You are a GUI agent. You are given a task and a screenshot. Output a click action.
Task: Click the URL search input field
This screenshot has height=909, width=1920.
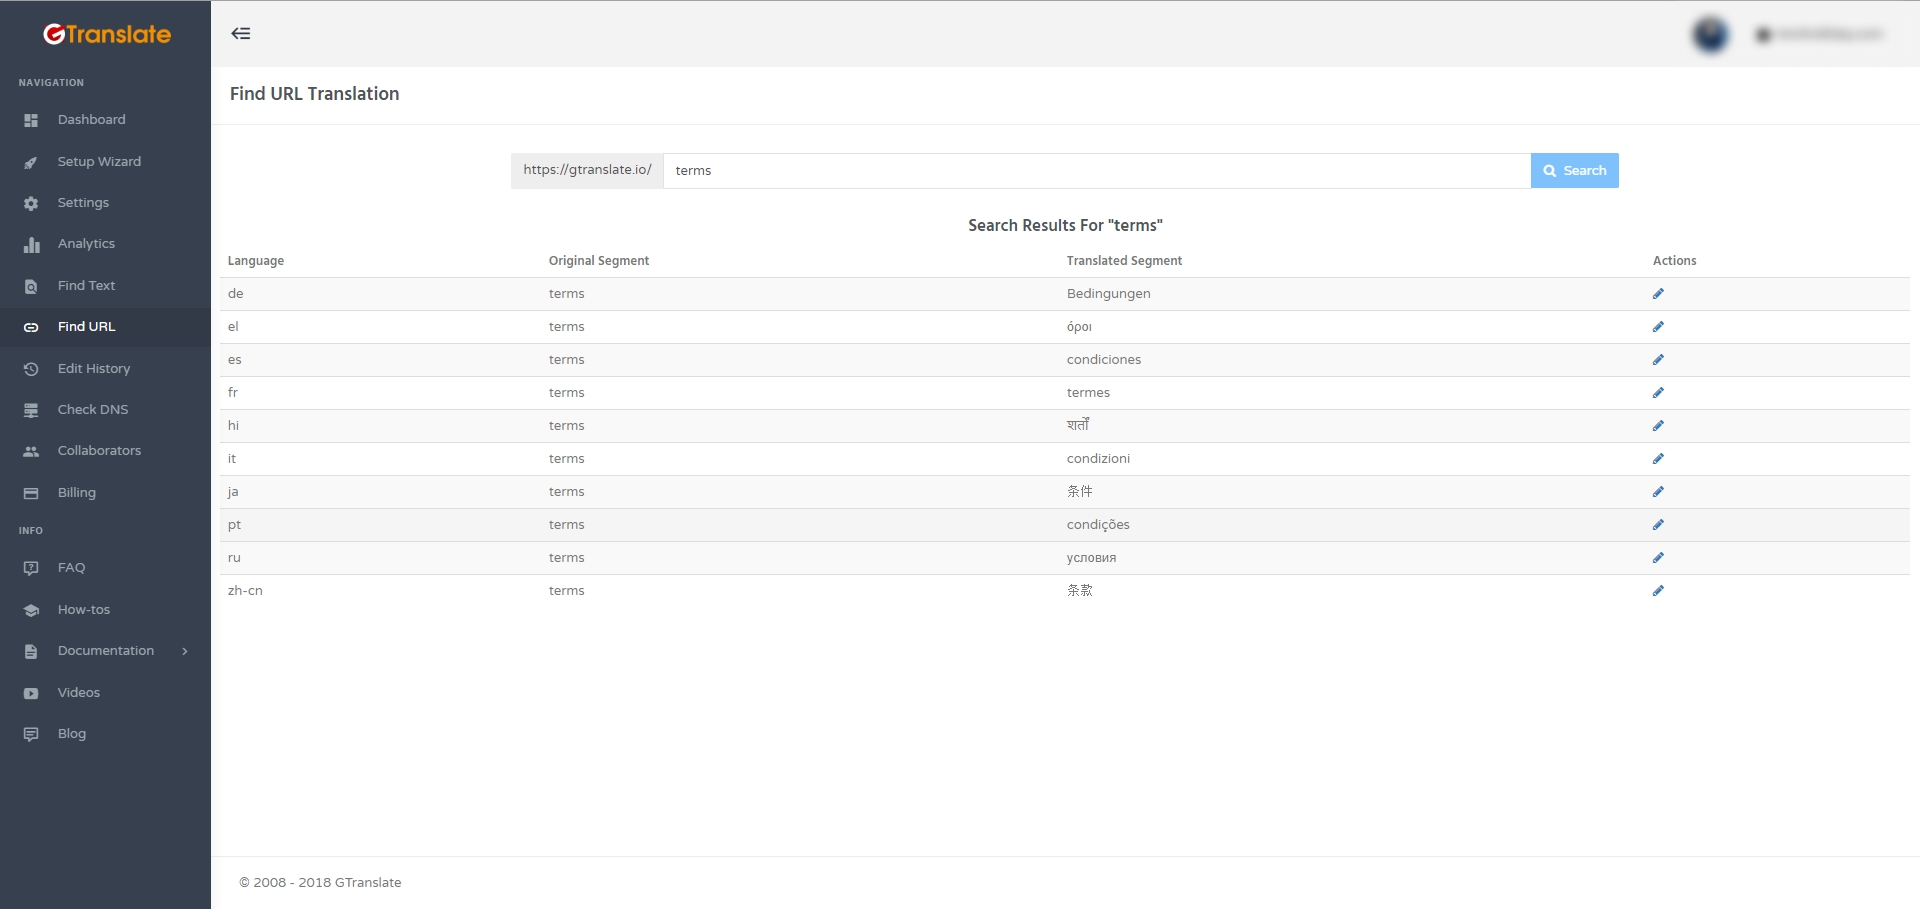point(1096,171)
